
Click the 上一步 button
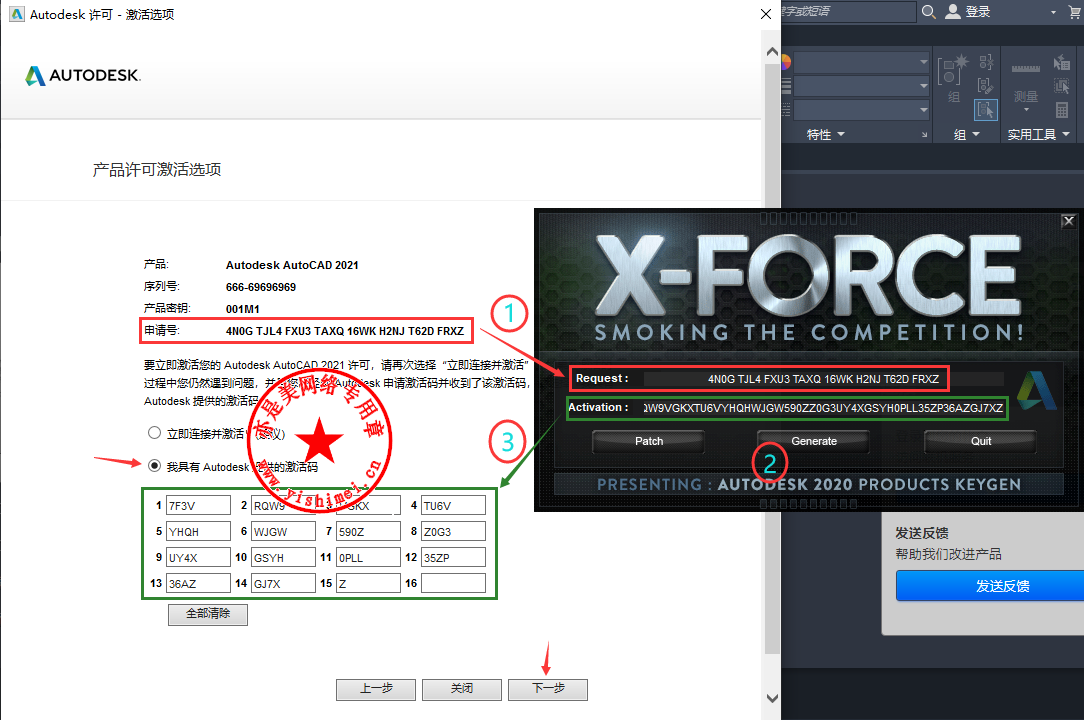click(376, 690)
